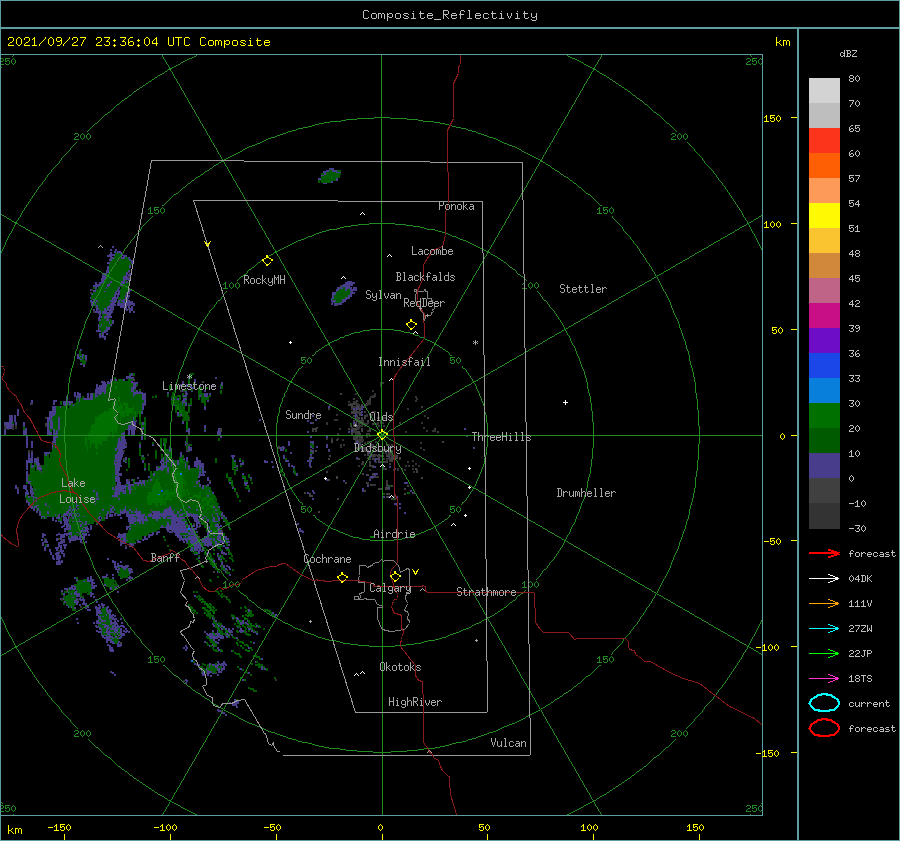Click the Innisfail label
Screen dimensions: 900x841
pos(404,362)
